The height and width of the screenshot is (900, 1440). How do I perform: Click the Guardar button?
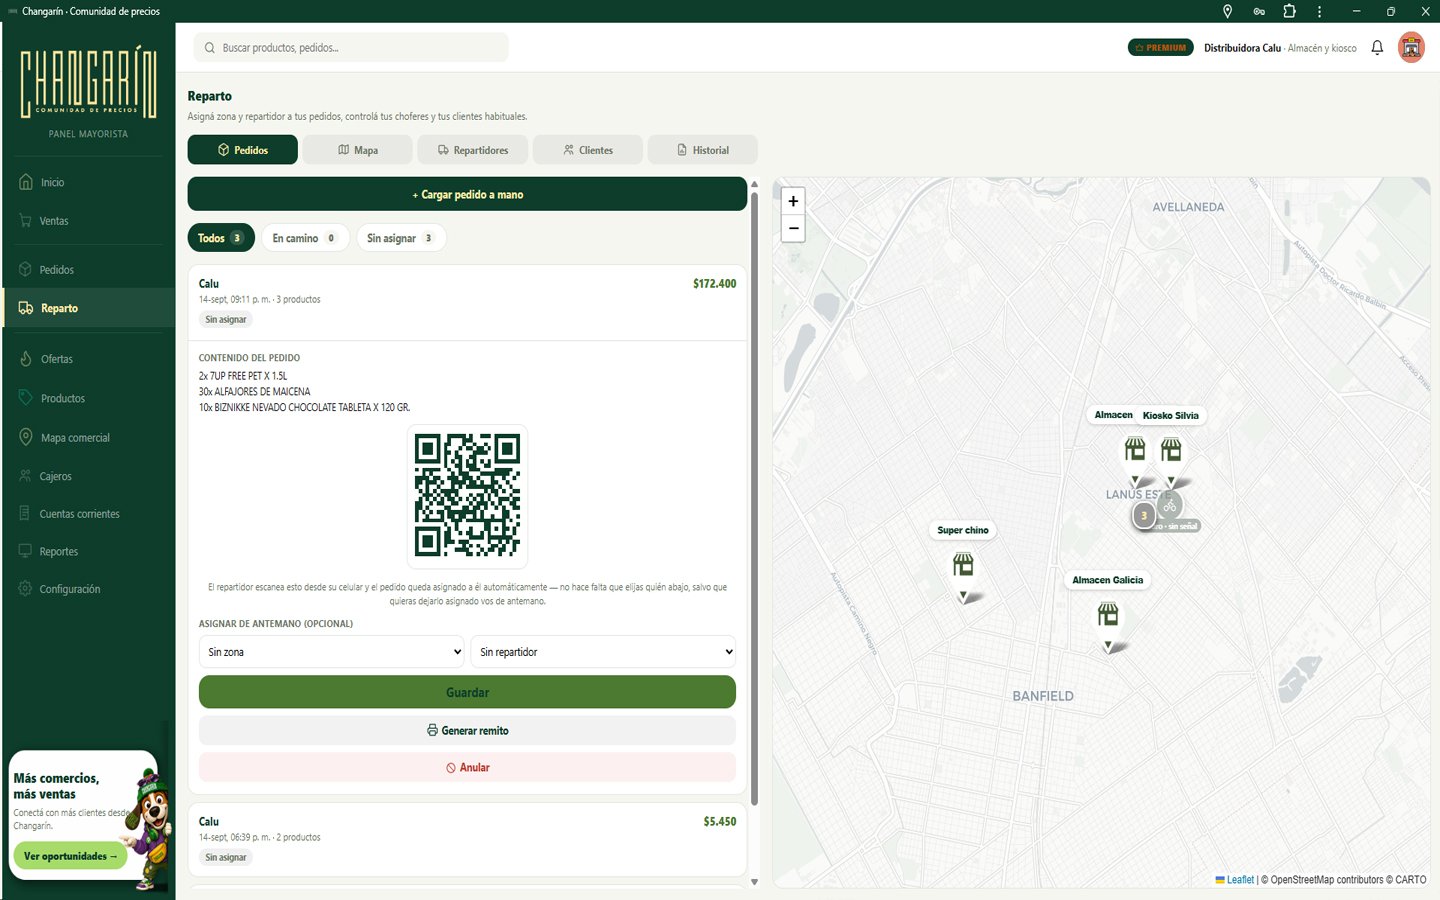[x=467, y=692]
